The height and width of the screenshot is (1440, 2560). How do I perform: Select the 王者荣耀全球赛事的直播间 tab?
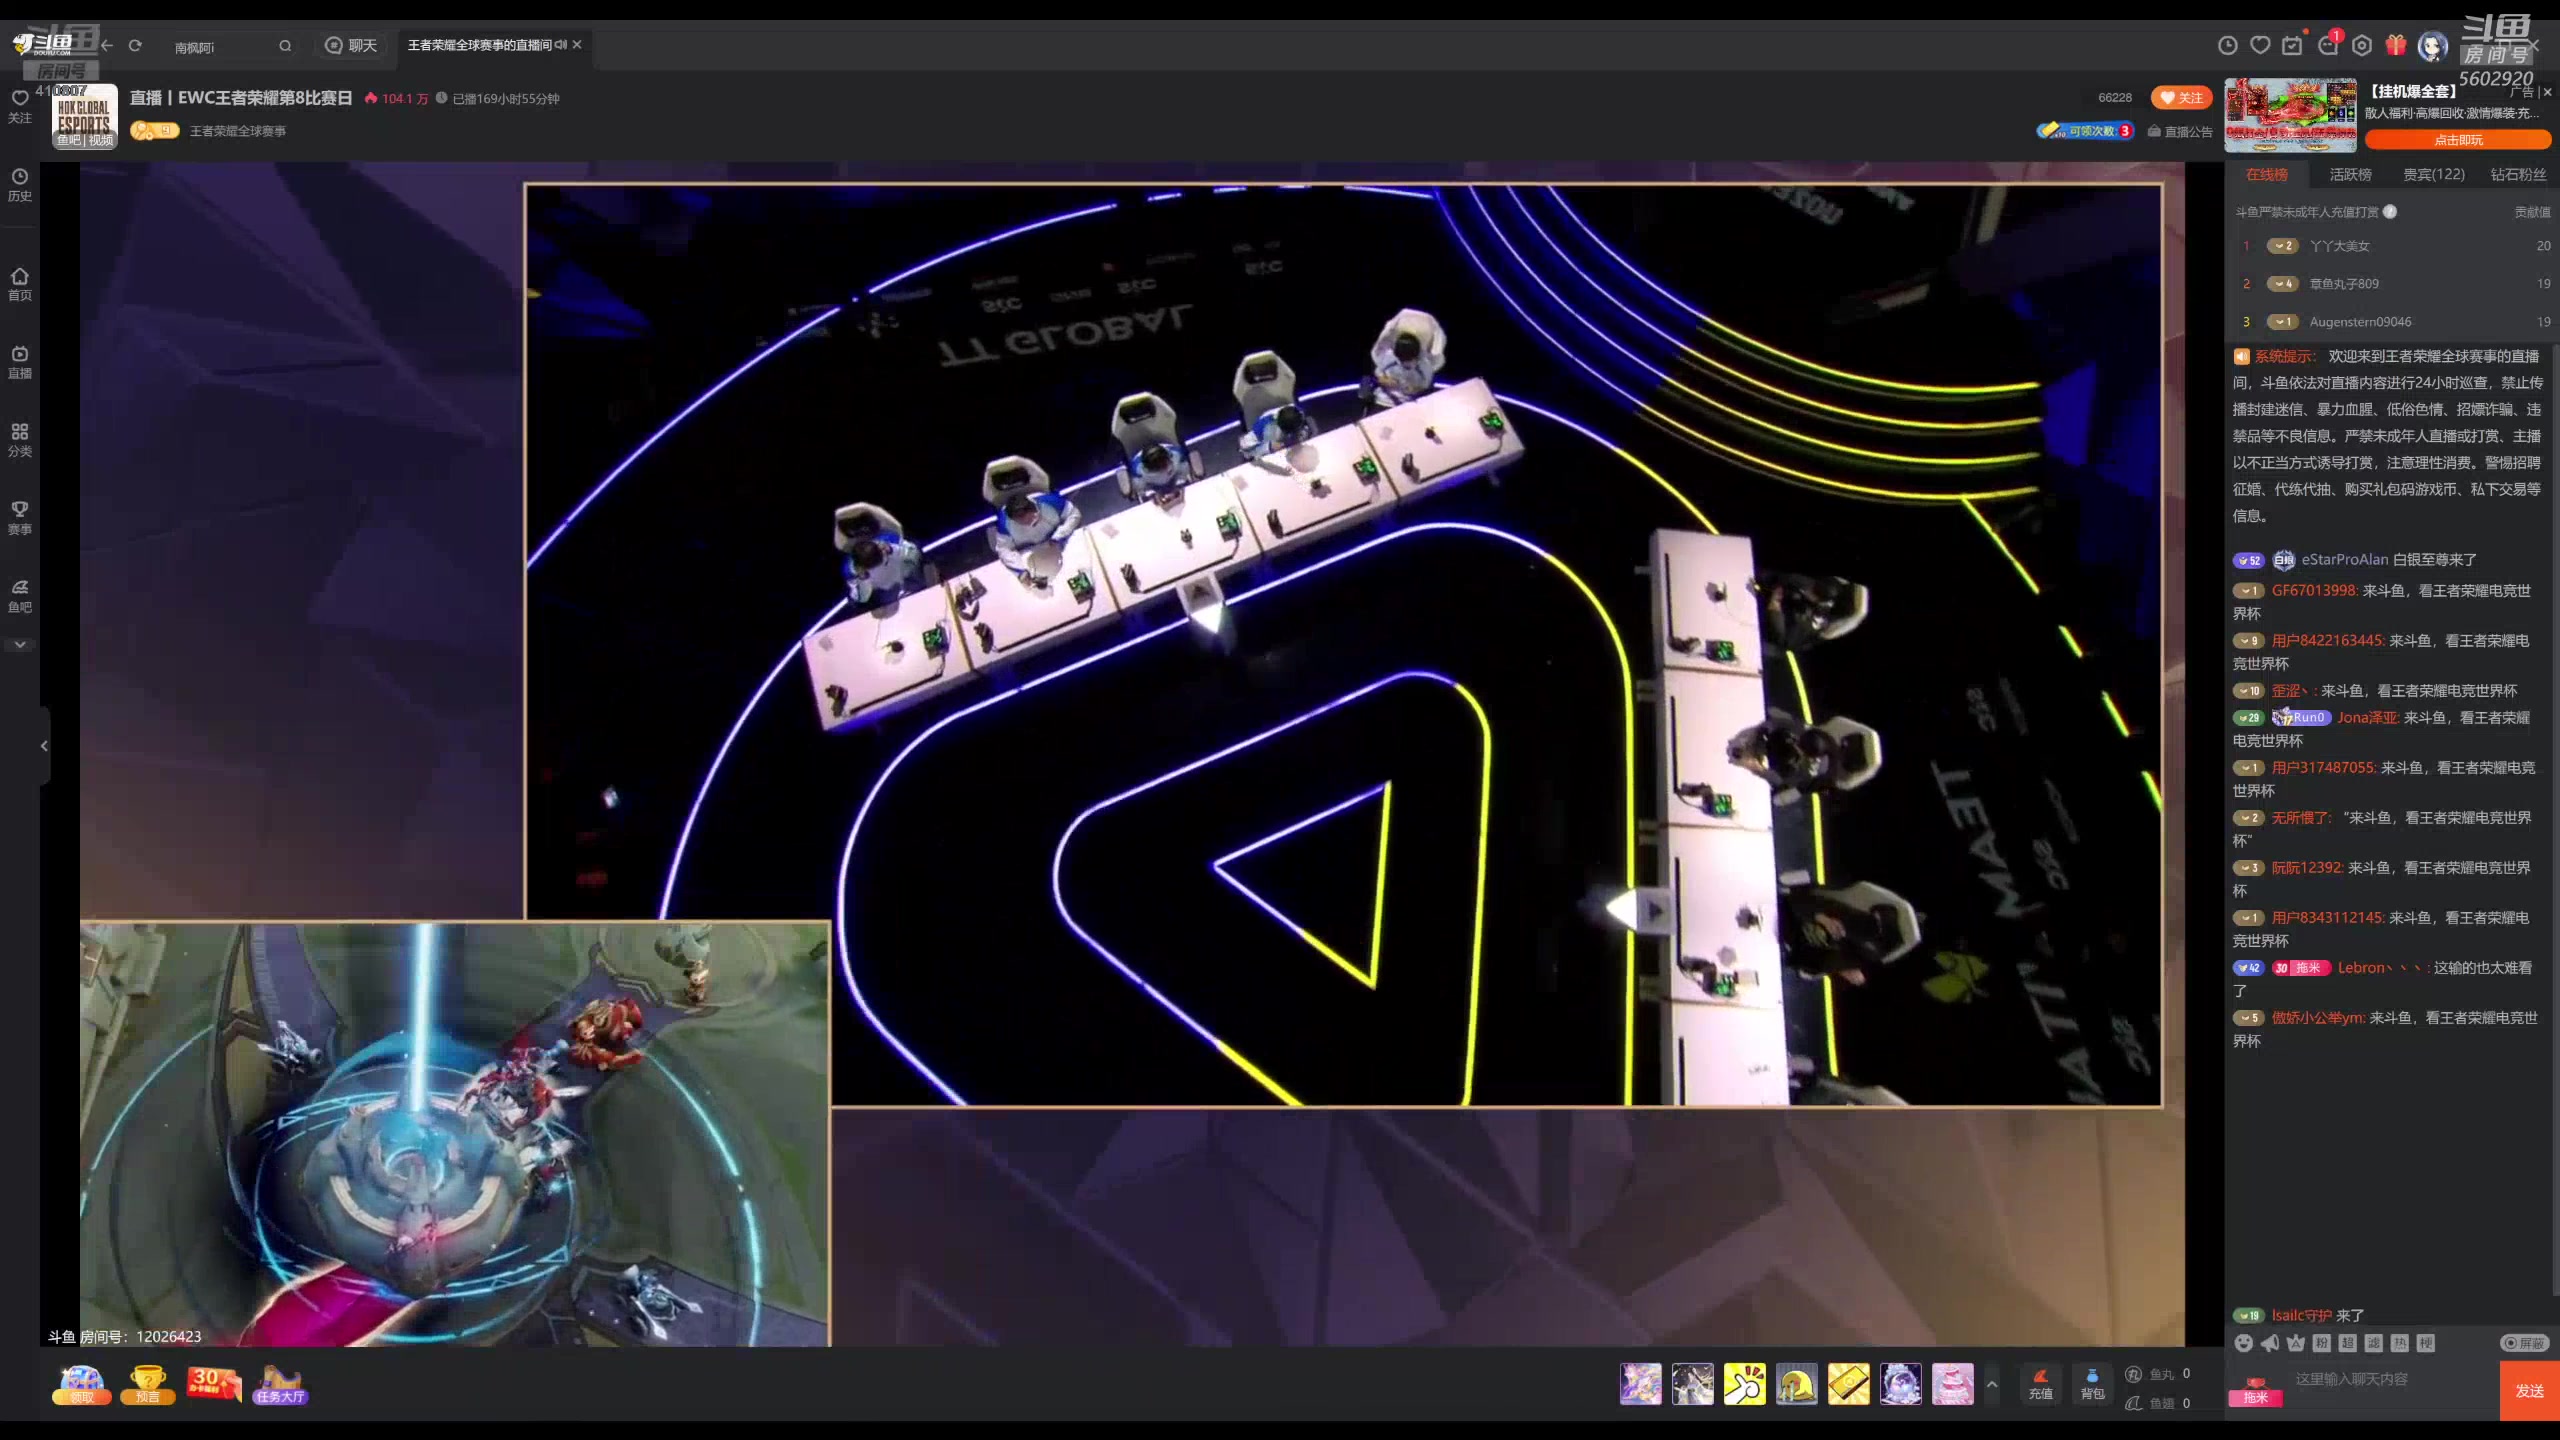[479, 45]
